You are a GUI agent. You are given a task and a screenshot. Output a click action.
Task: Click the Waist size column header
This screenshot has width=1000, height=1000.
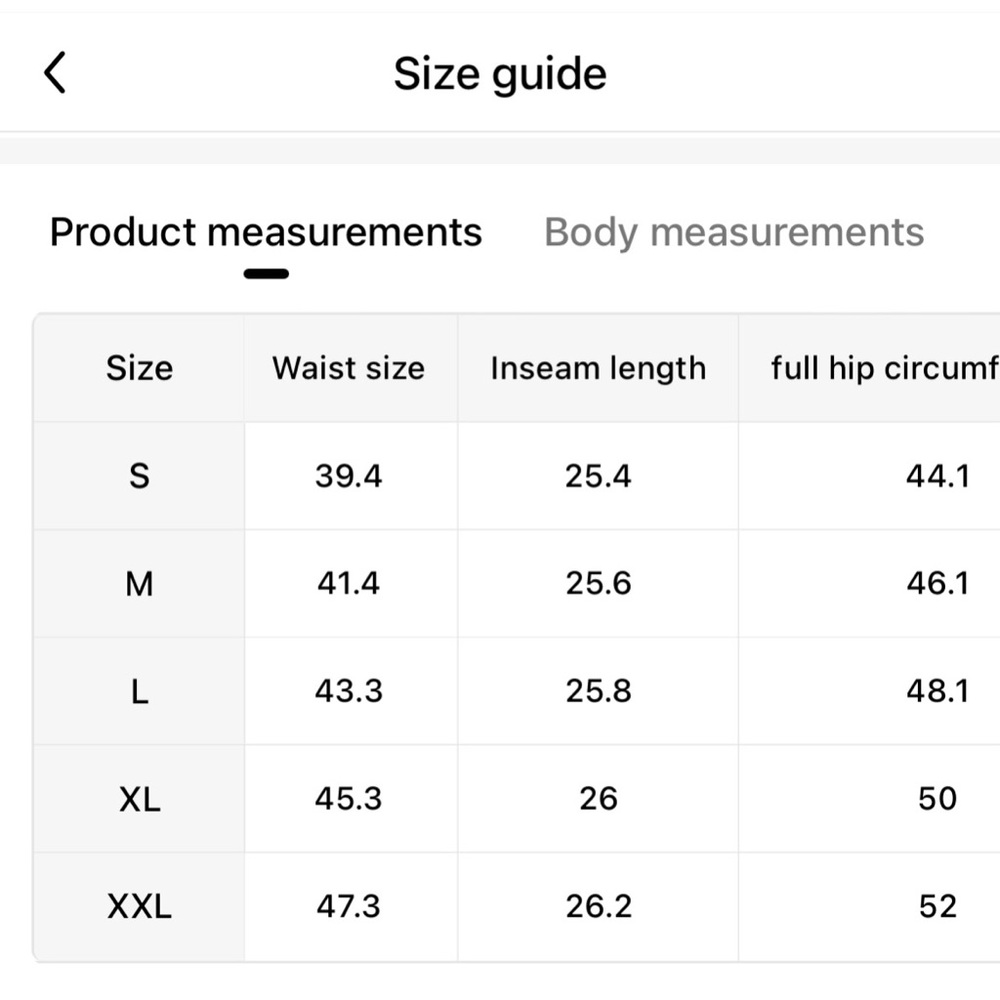348,368
